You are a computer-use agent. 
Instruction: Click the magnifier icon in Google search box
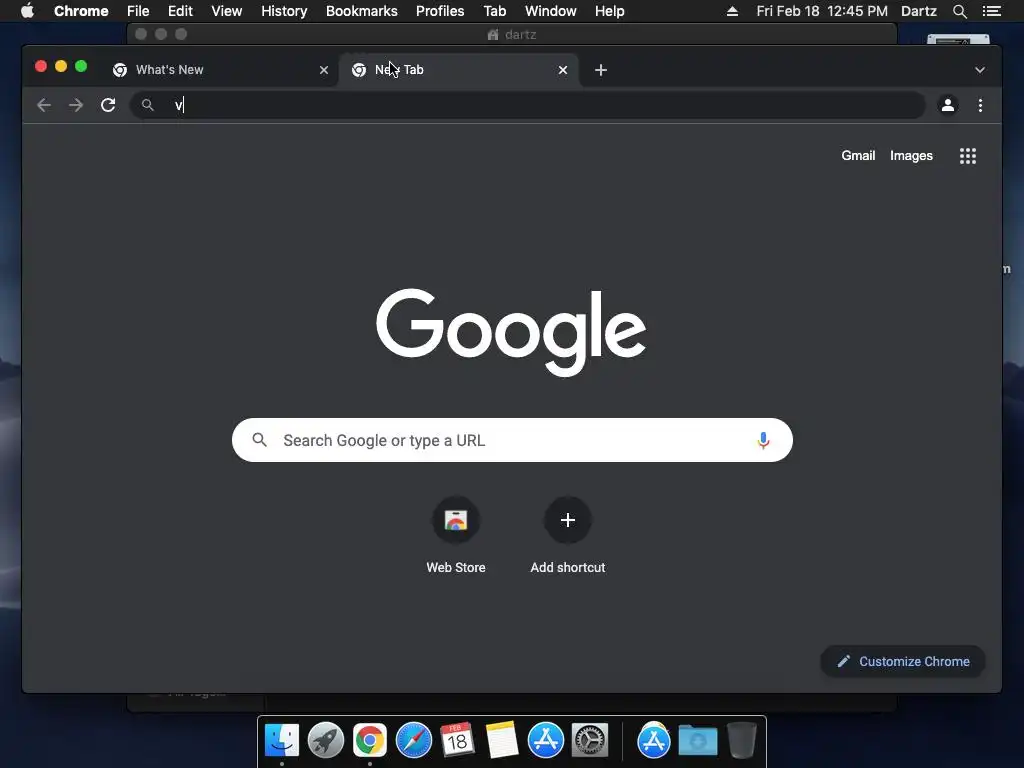pyautogui.click(x=259, y=440)
